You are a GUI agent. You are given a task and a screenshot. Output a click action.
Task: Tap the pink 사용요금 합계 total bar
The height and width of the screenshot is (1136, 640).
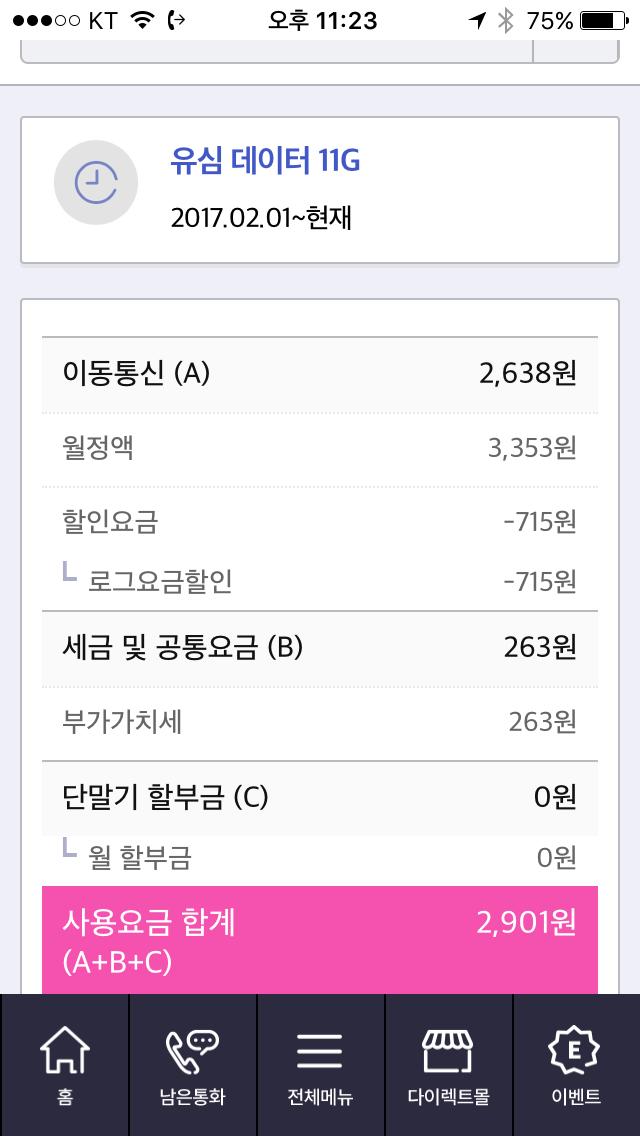point(320,940)
